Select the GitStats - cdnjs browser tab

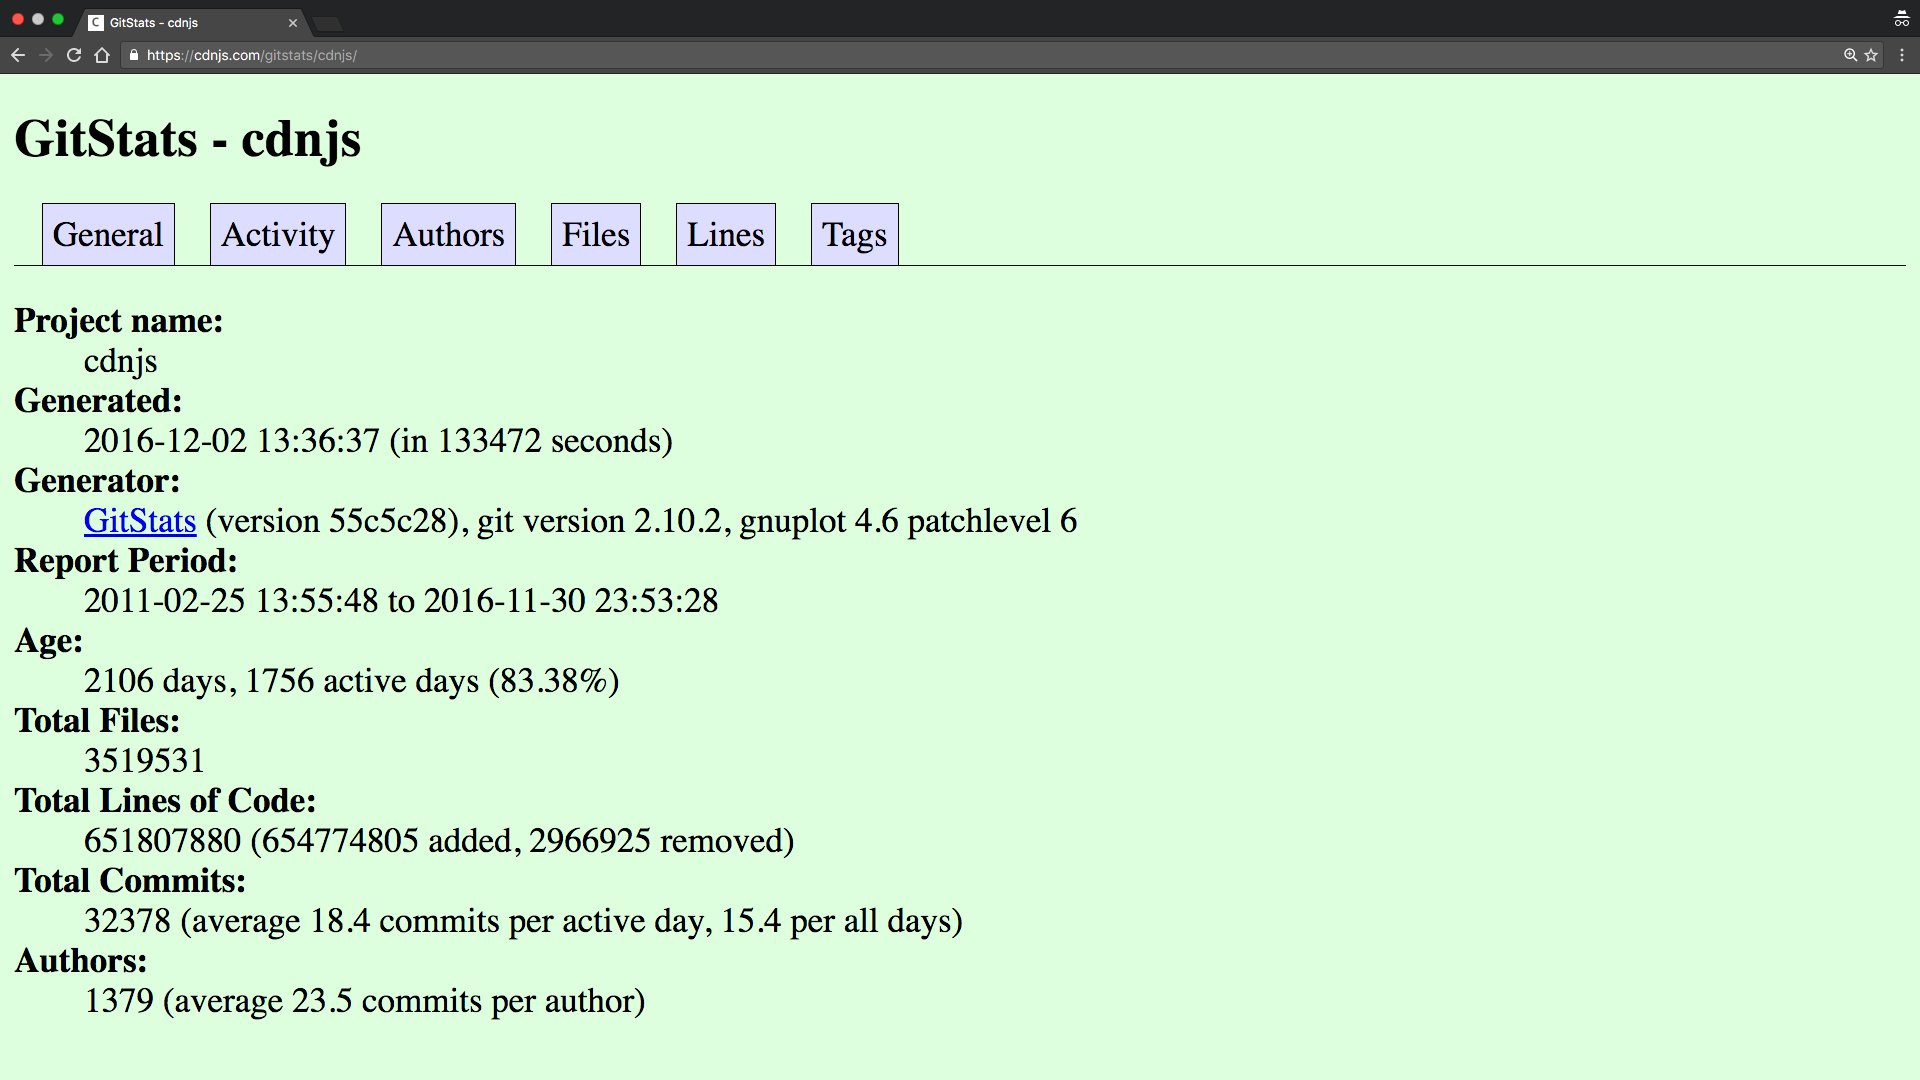click(x=193, y=22)
